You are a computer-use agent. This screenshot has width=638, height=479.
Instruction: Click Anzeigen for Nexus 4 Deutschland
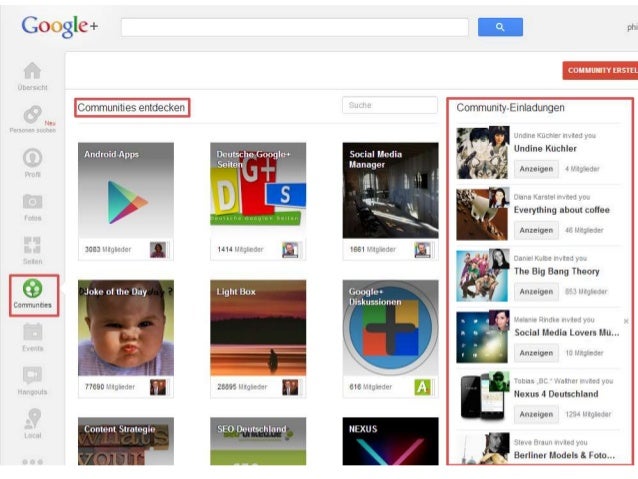pyautogui.click(x=536, y=414)
